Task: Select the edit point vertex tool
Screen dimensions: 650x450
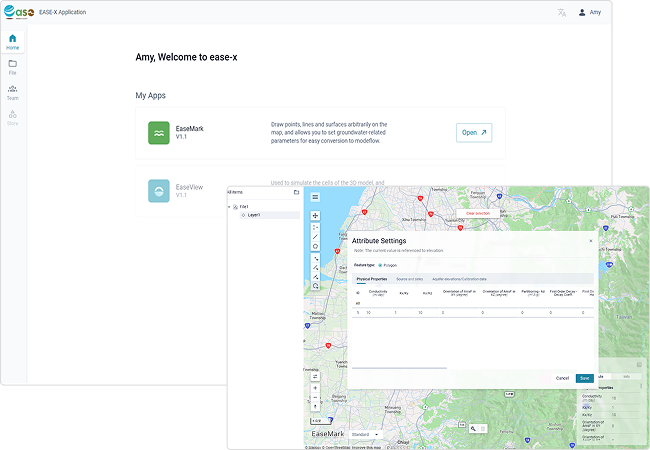Action: tap(315, 258)
